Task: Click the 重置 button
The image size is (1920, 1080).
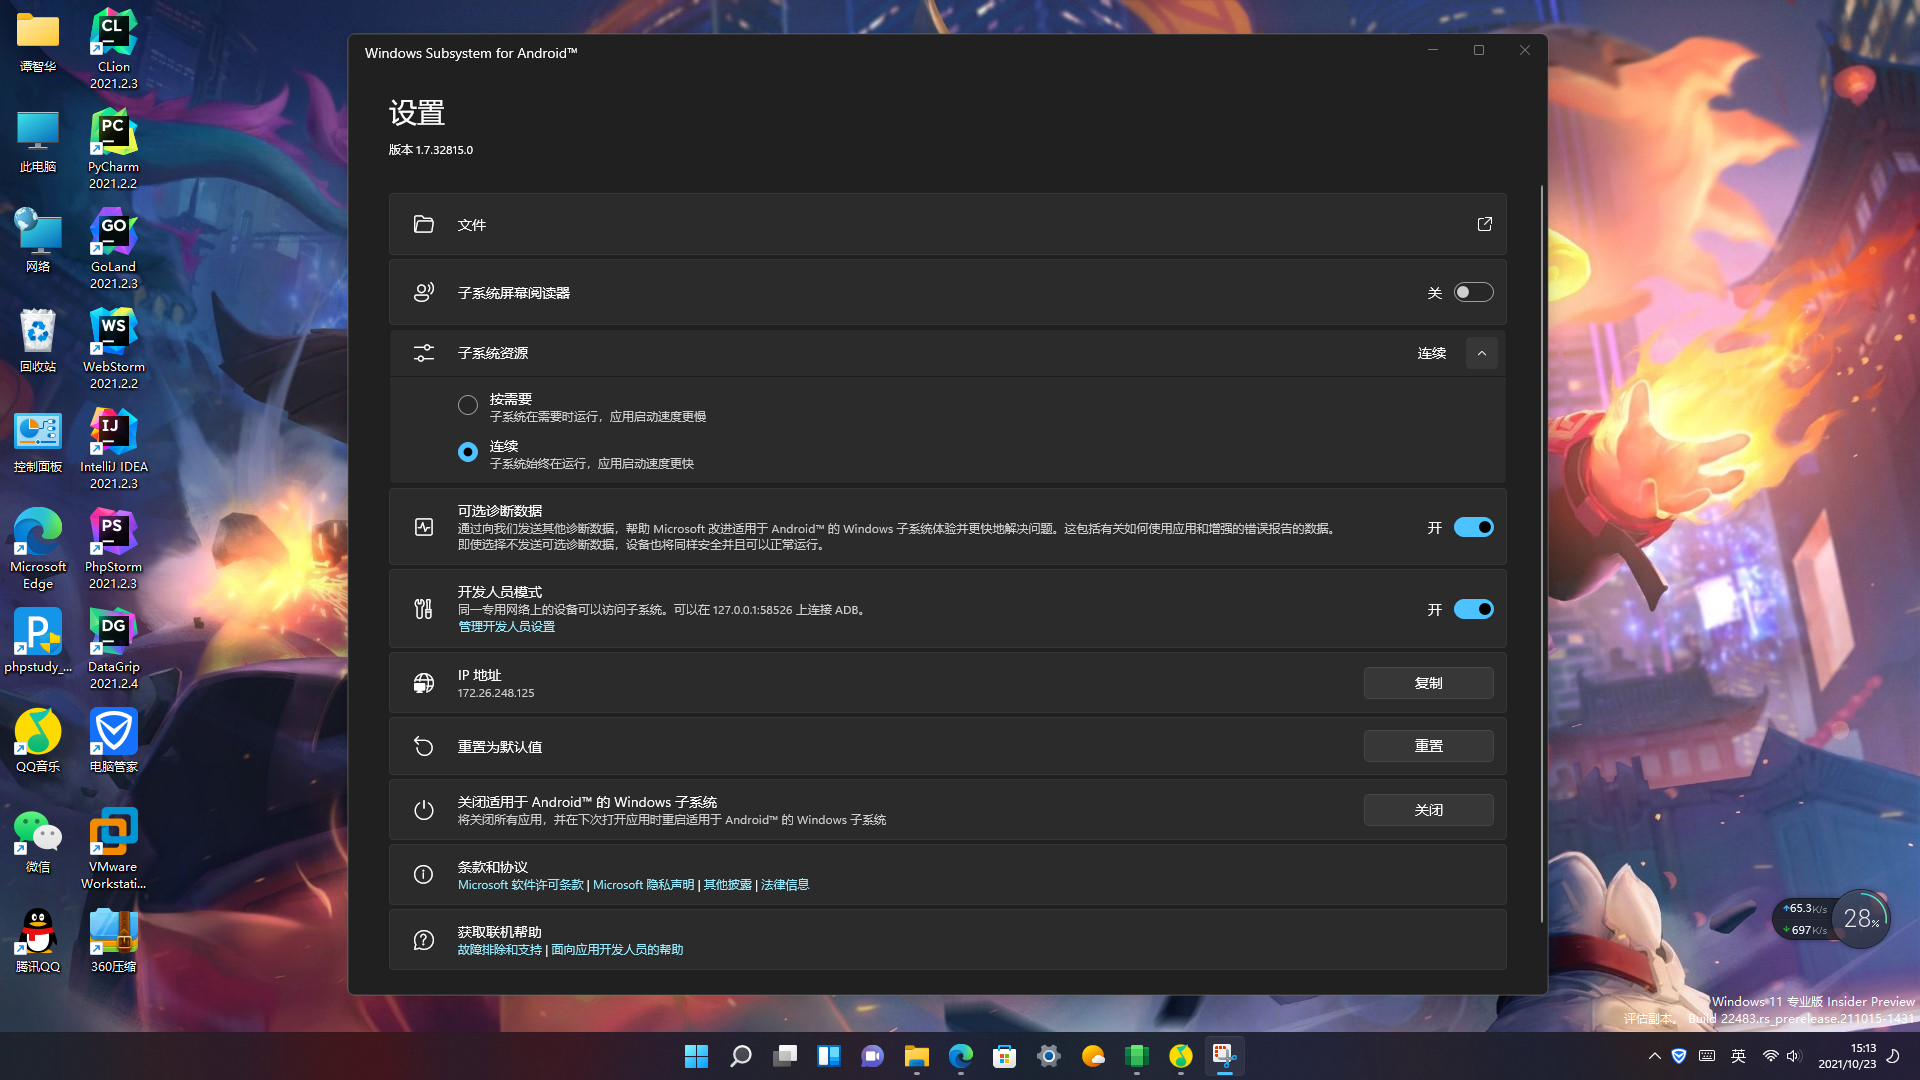Action: 1428,746
